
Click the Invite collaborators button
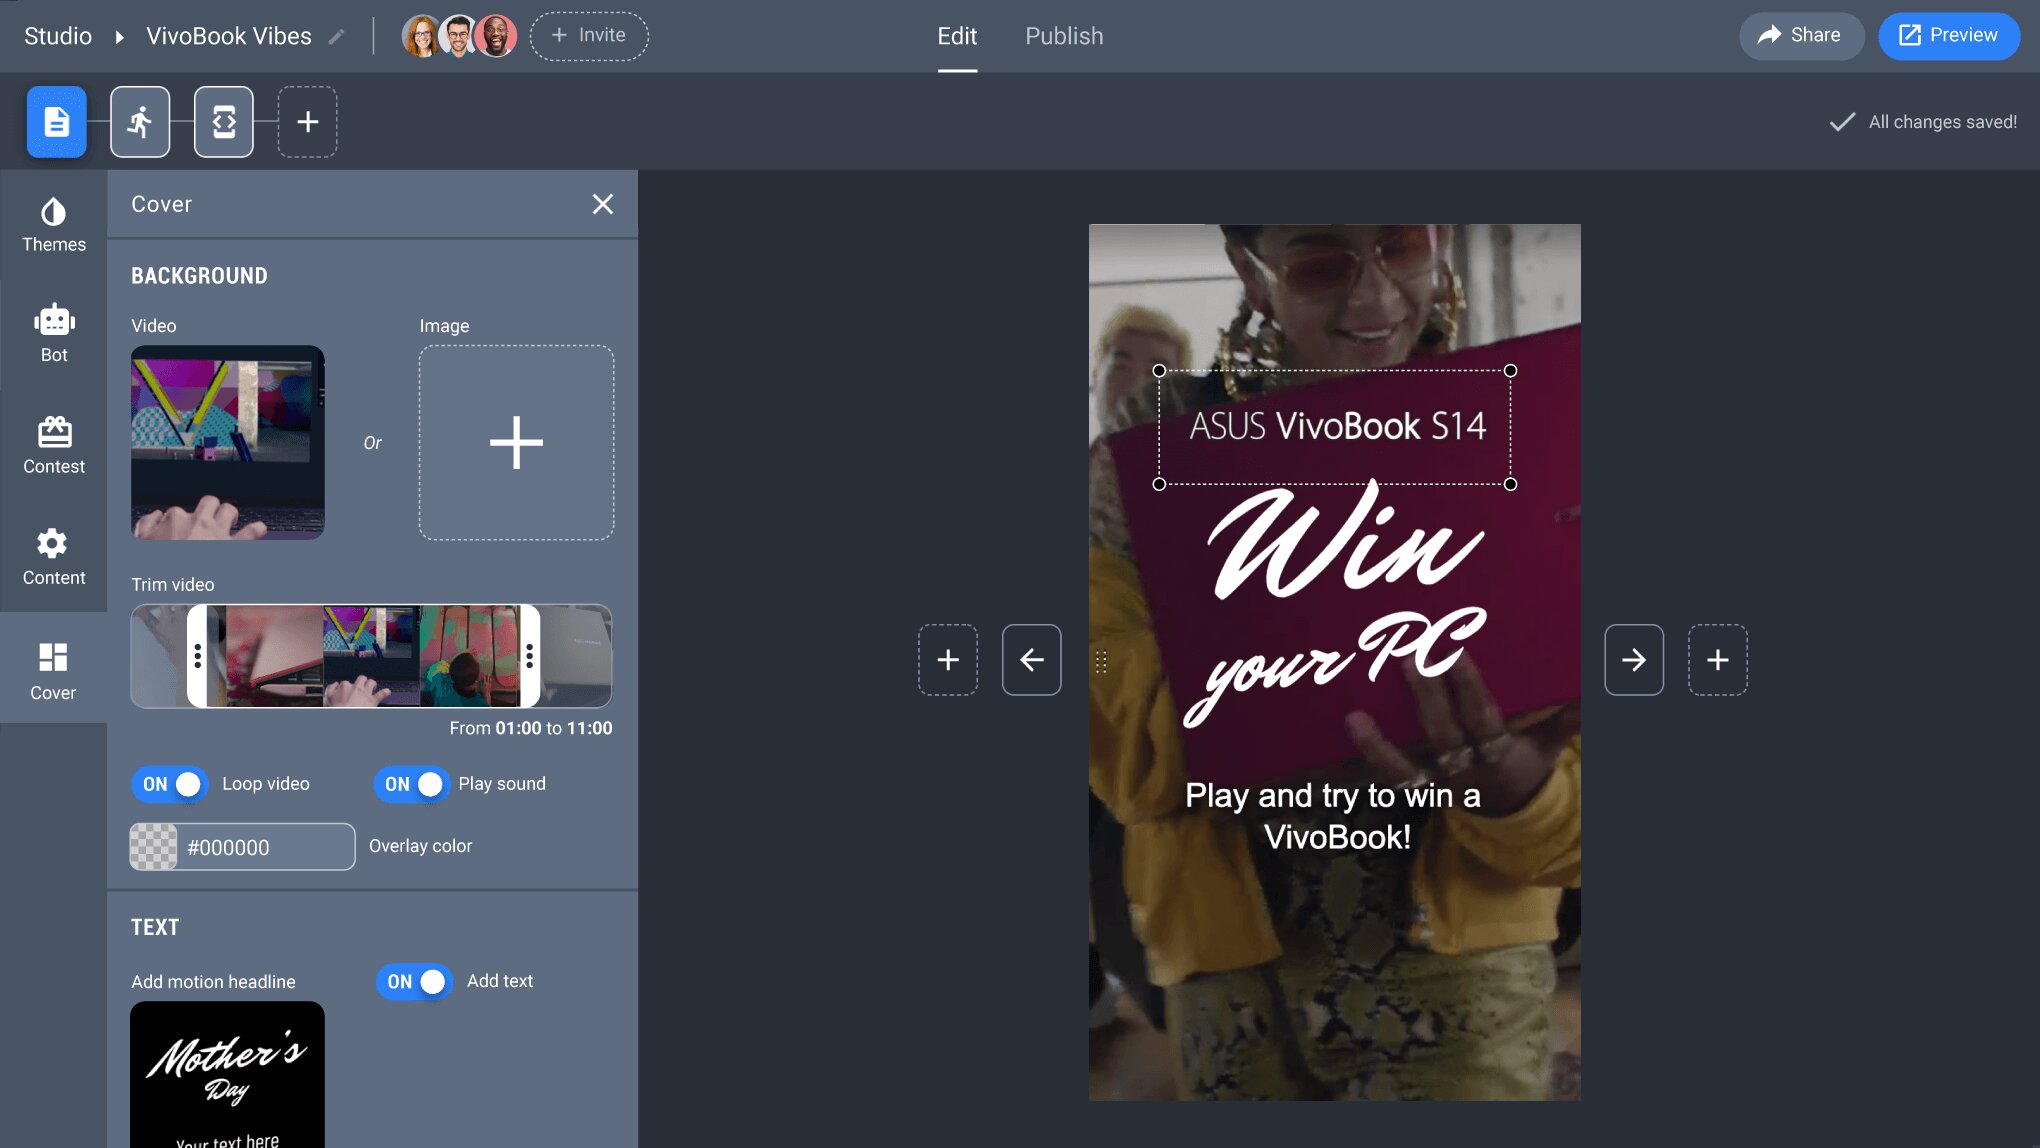(x=588, y=36)
